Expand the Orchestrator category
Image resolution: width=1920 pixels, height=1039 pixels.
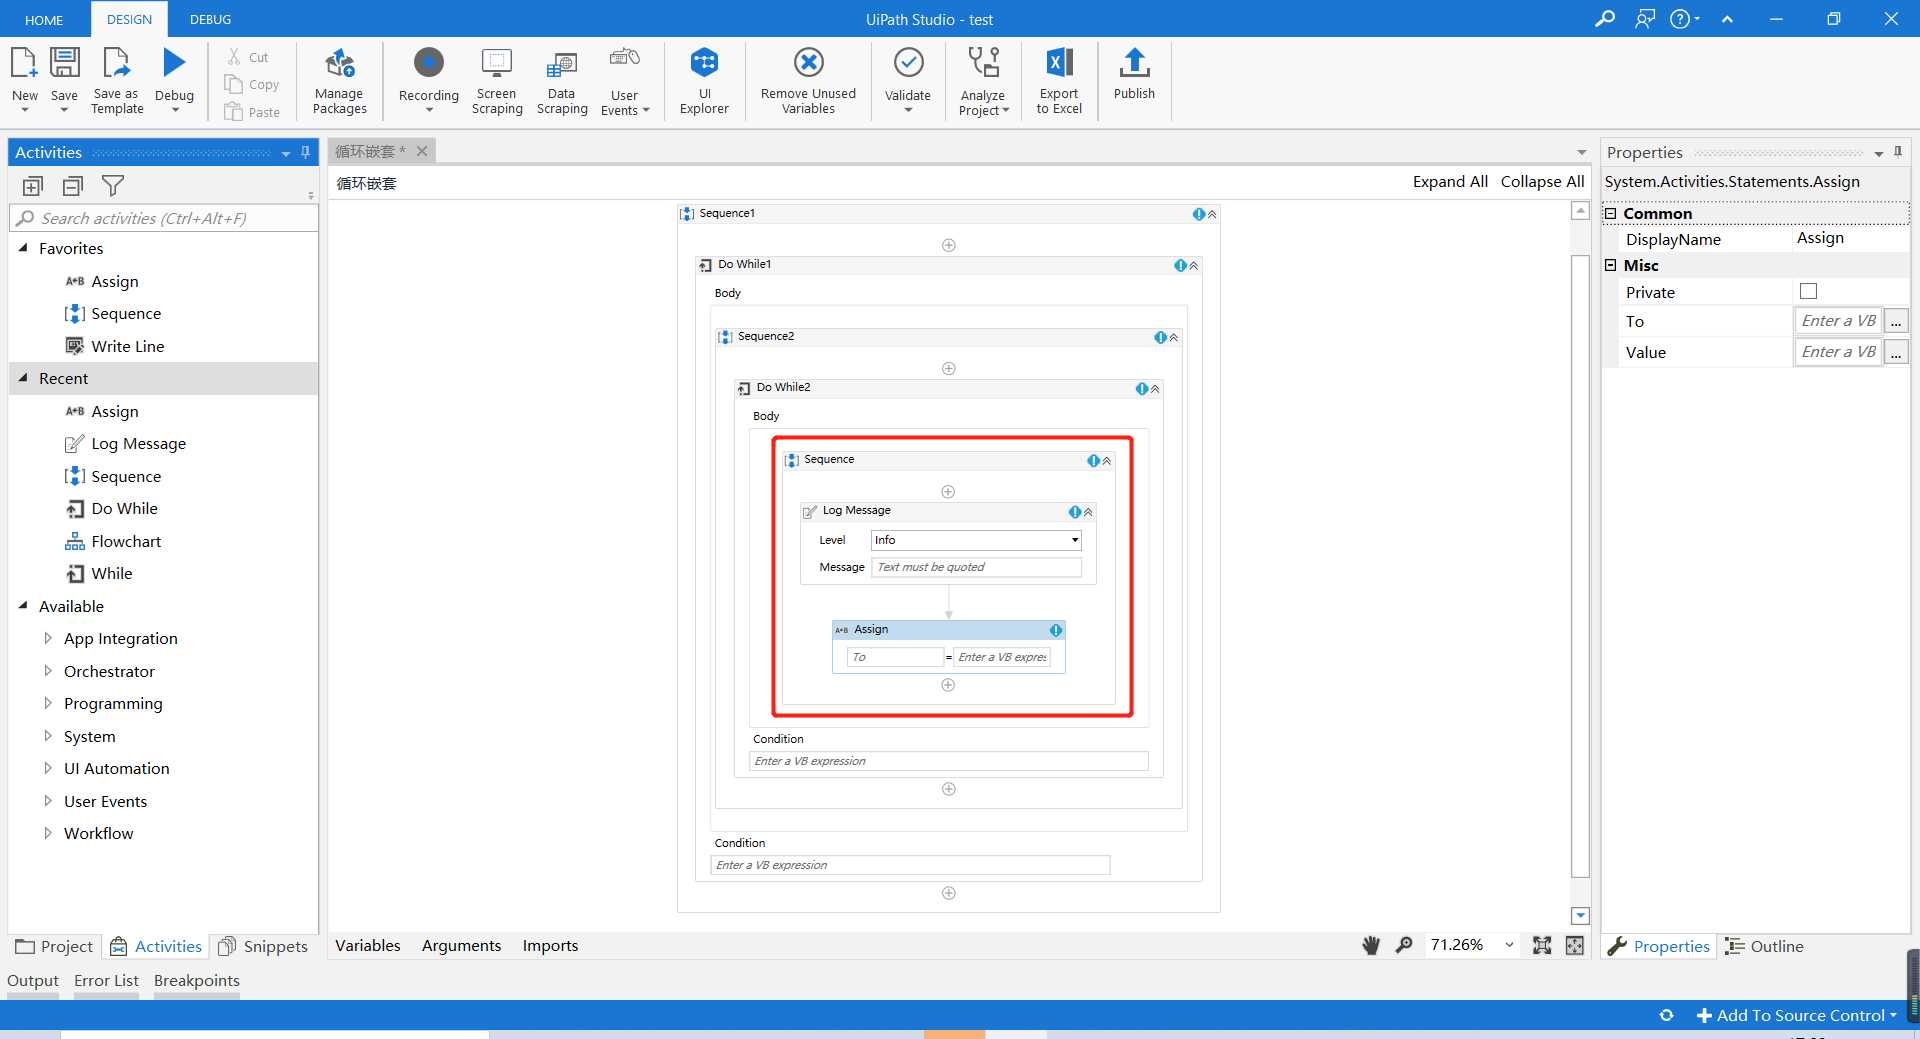click(47, 671)
